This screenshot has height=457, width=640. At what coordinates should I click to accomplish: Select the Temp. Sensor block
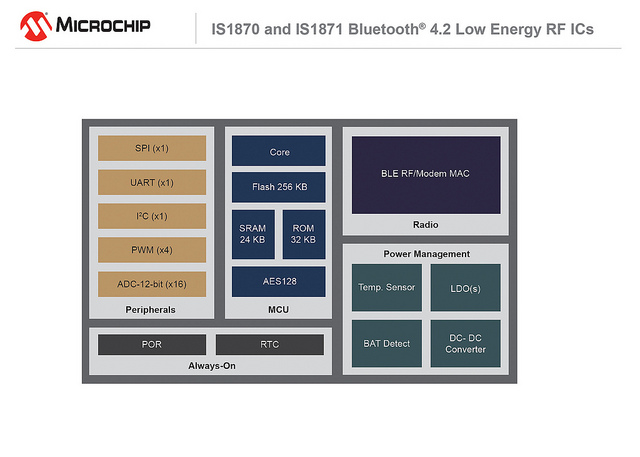click(385, 288)
